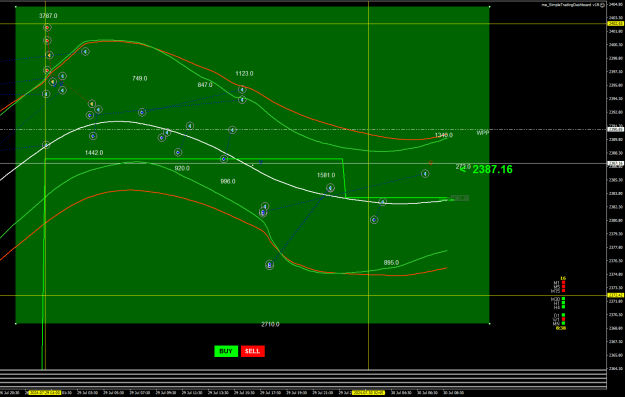The height and width of the screenshot is (397, 625).
Task: Select the 1581.0 chart label
Action: (x=326, y=175)
